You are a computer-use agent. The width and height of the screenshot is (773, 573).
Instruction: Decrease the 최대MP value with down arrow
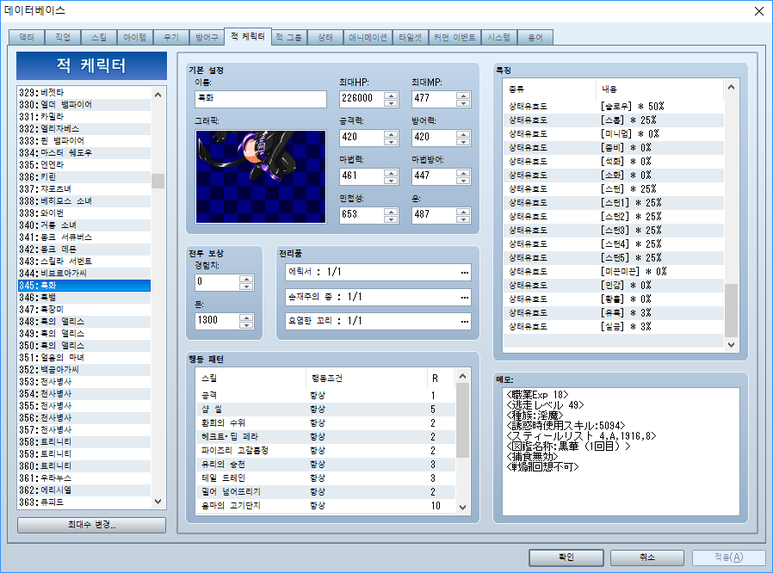point(463,103)
